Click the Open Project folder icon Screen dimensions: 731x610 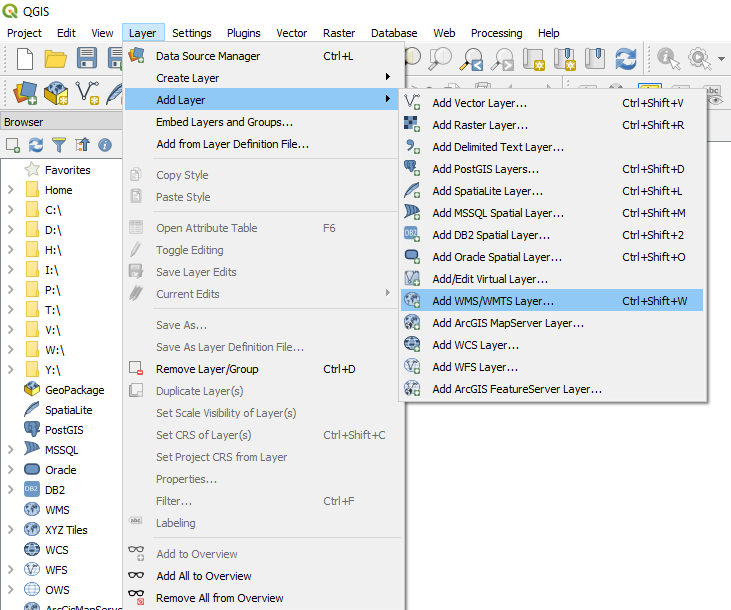pos(55,59)
